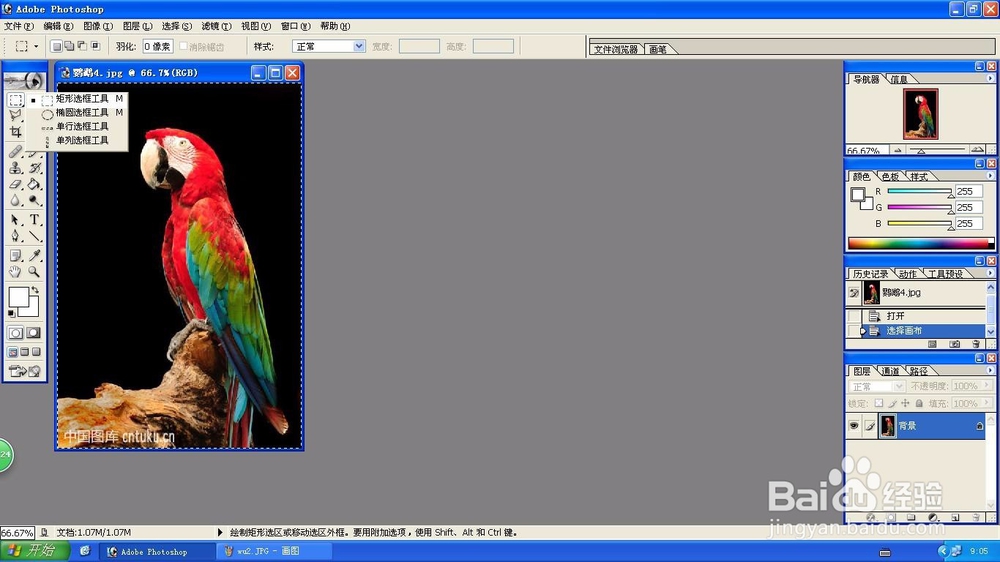Open the status bar info arrow menu
The image size is (1000, 562).
tap(220, 532)
